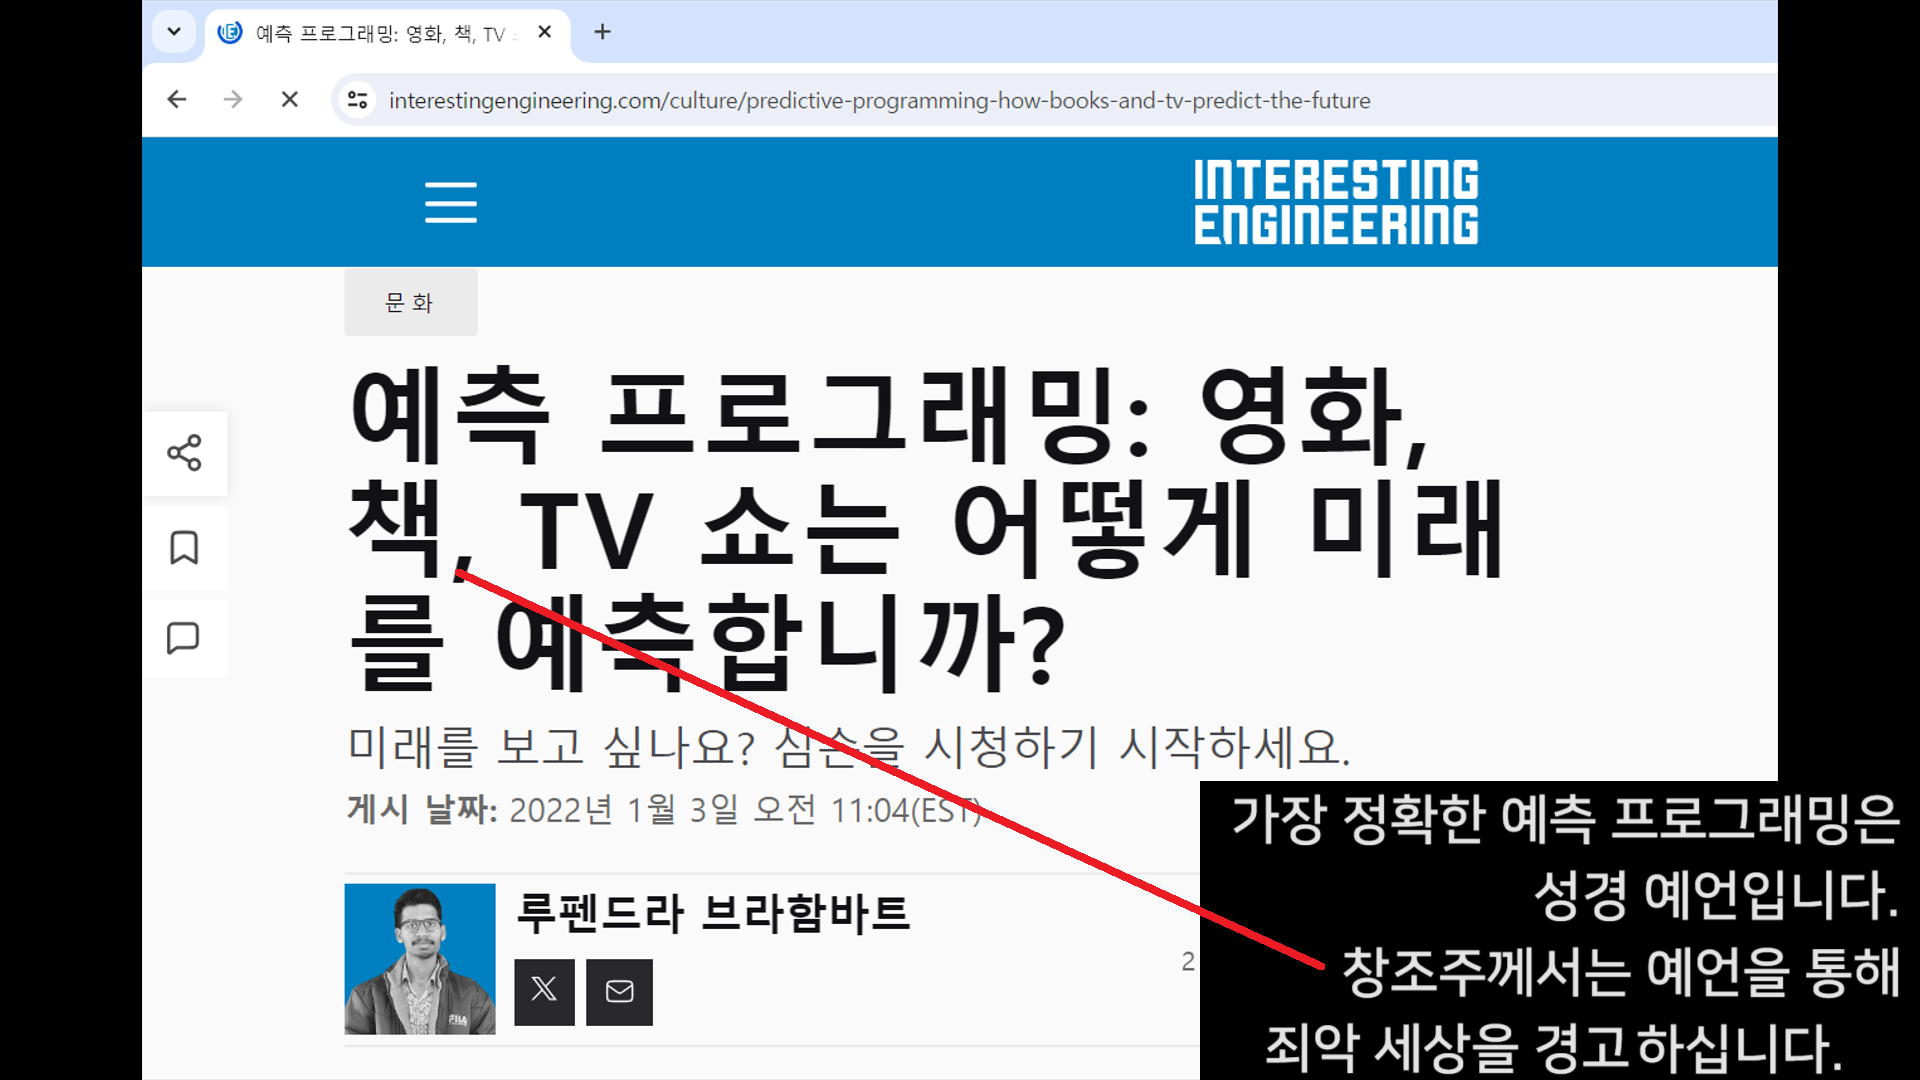Click the 문화 category tag
1920x1080 pixels.
[410, 302]
